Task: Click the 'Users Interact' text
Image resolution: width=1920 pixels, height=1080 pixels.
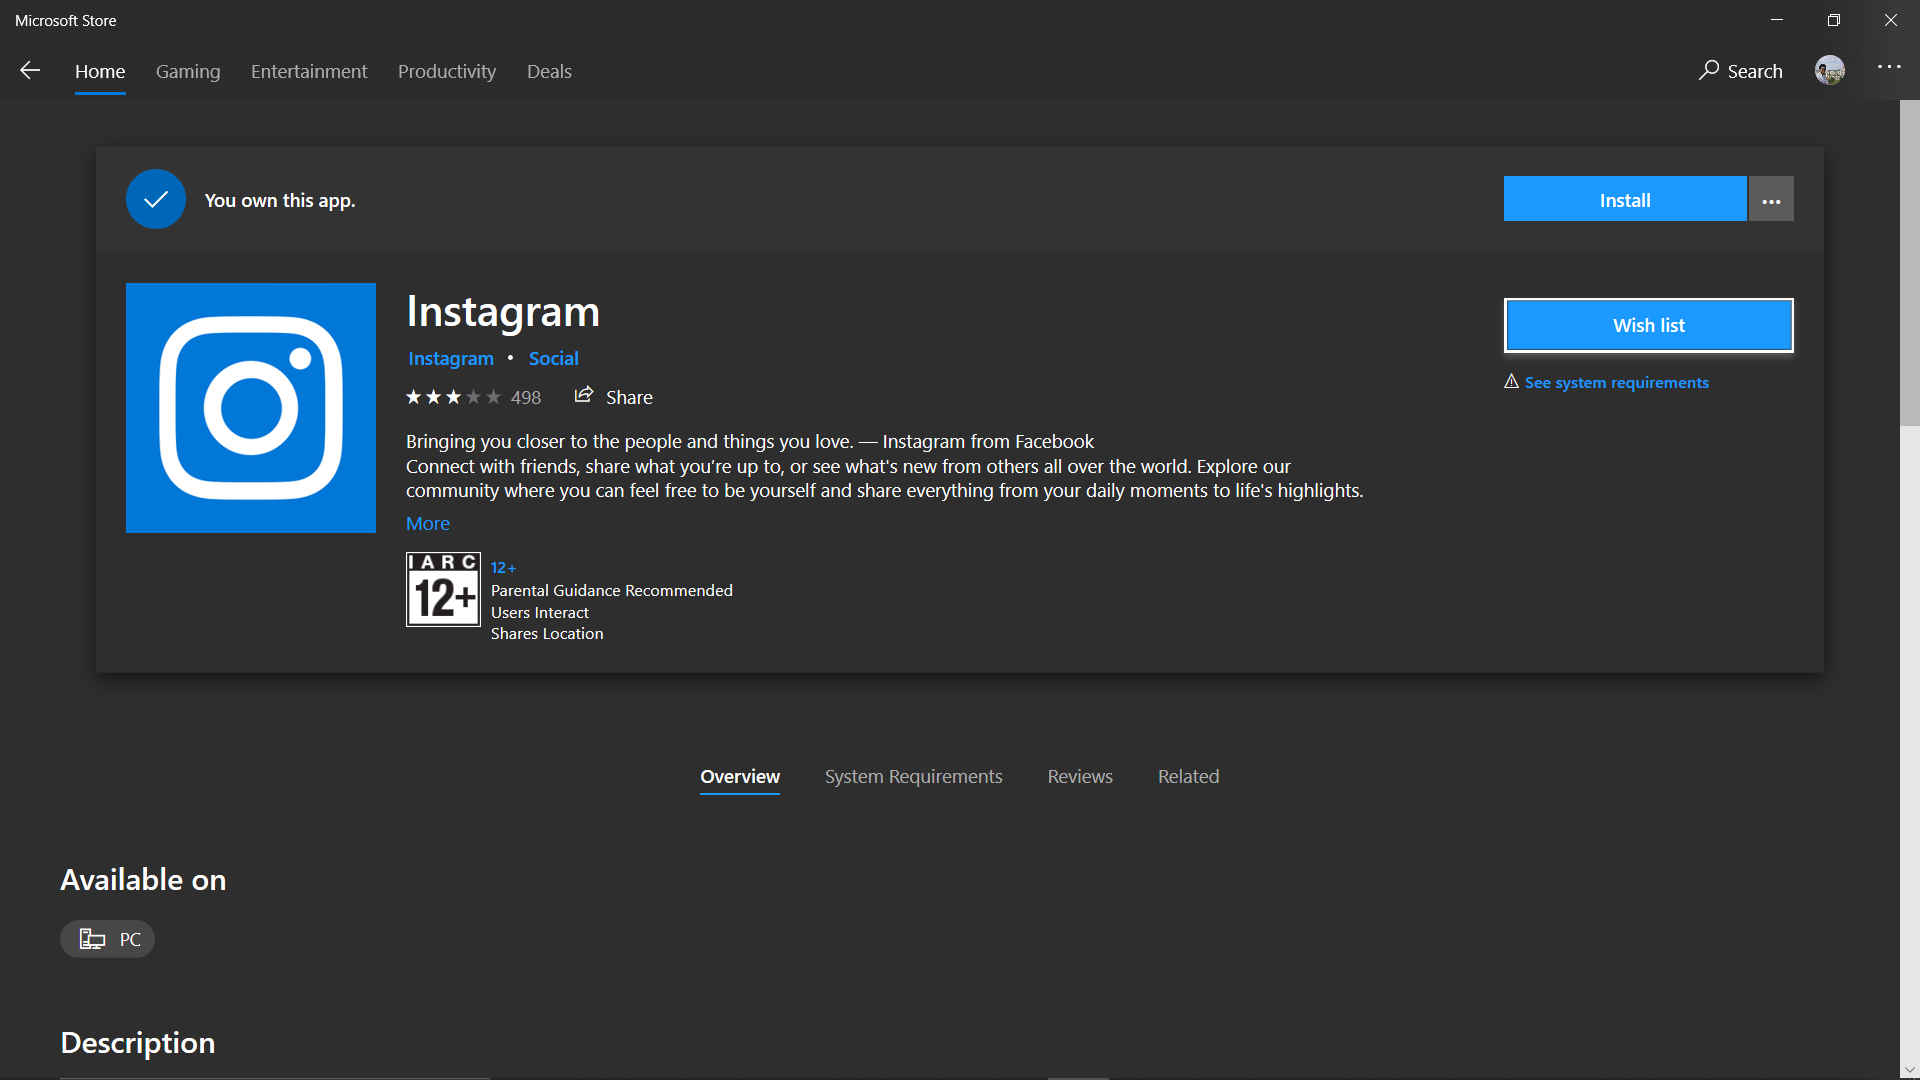Action: point(540,613)
